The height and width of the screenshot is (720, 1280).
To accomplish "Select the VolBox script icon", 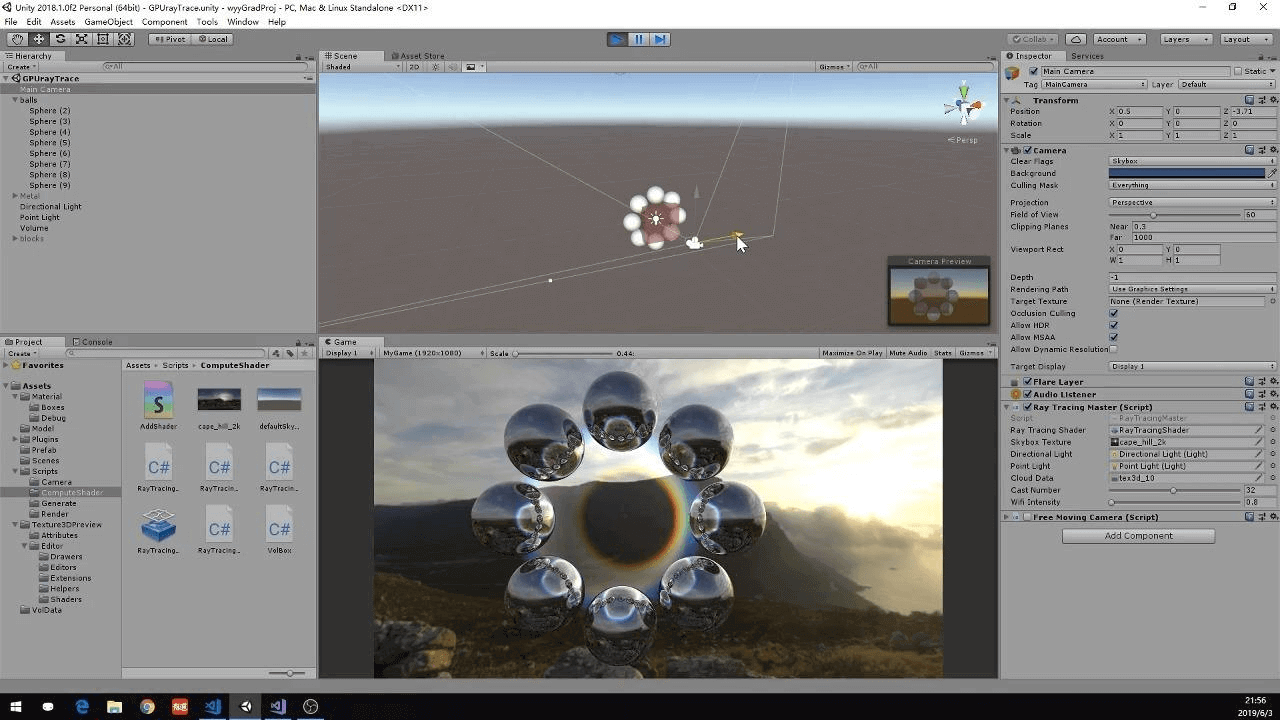I will [279, 524].
